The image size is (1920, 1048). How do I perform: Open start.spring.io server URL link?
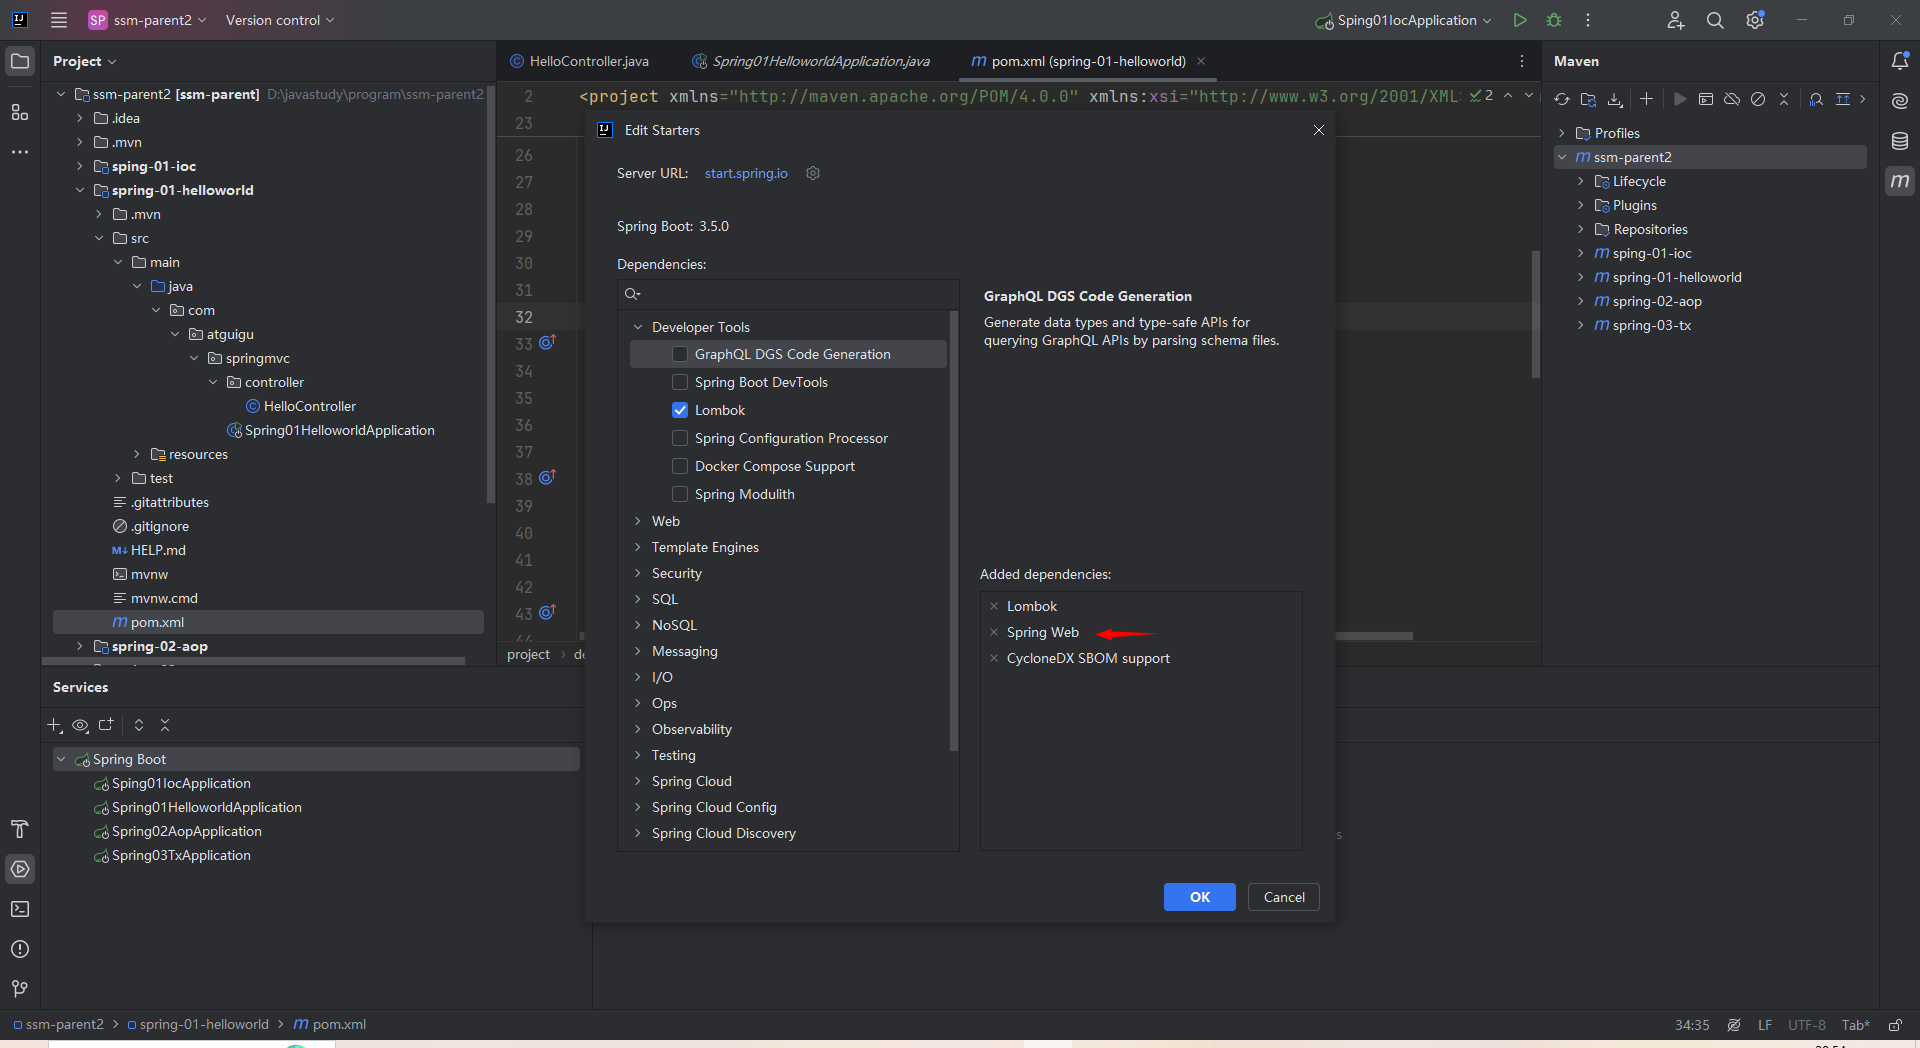(x=746, y=173)
